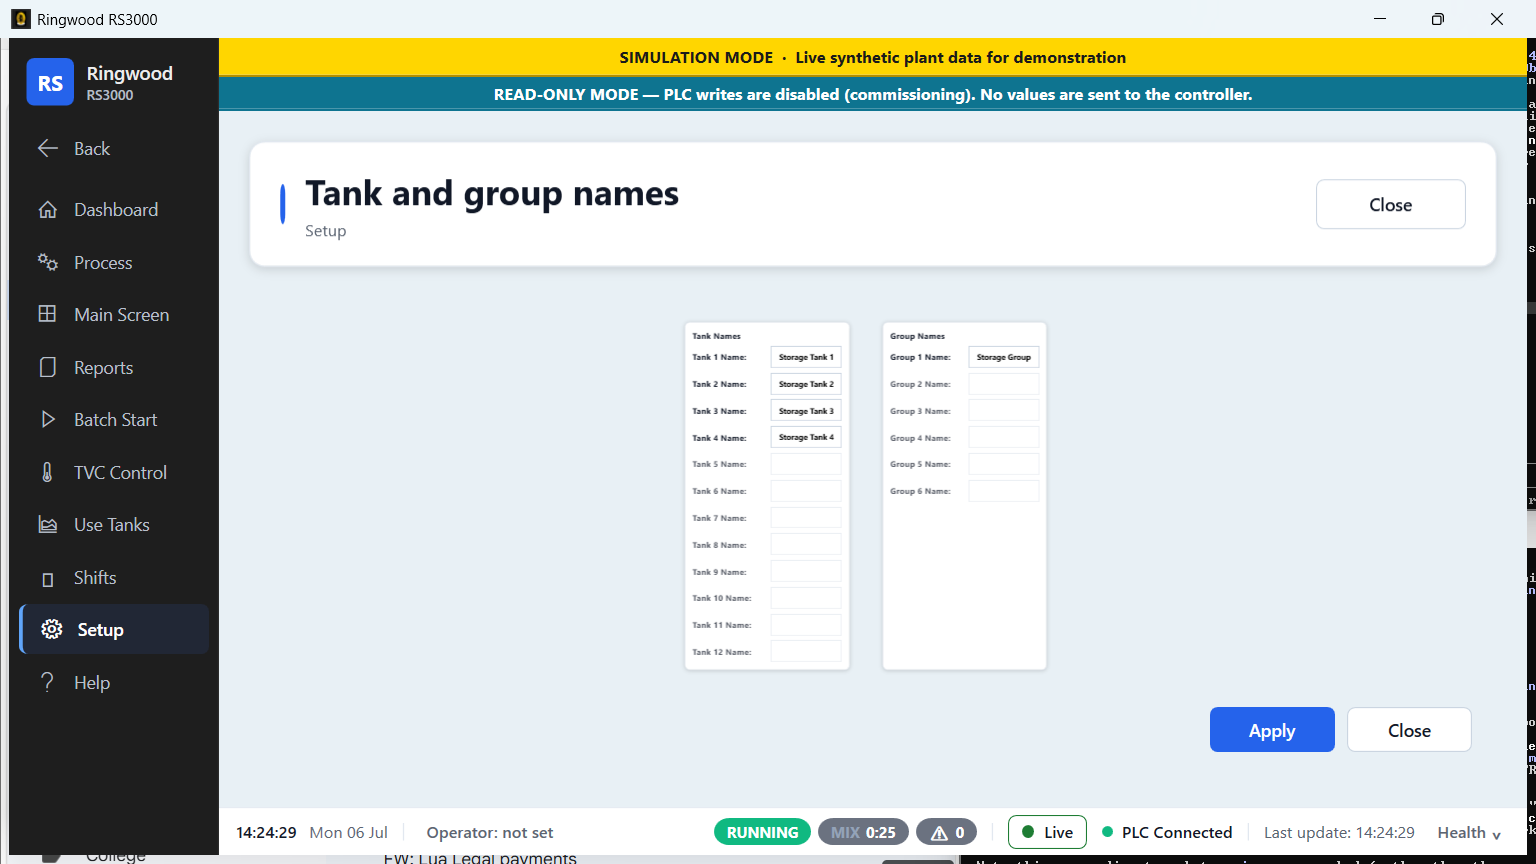Click the Tank 2 Name field
The width and height of the screenshot is (1536, 864).
click(806, 384)
